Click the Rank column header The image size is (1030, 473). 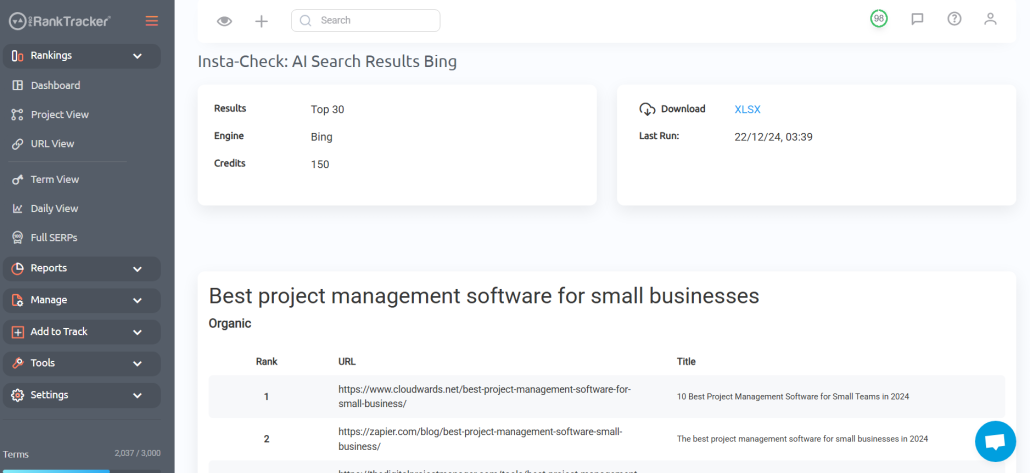coord(267,361)
